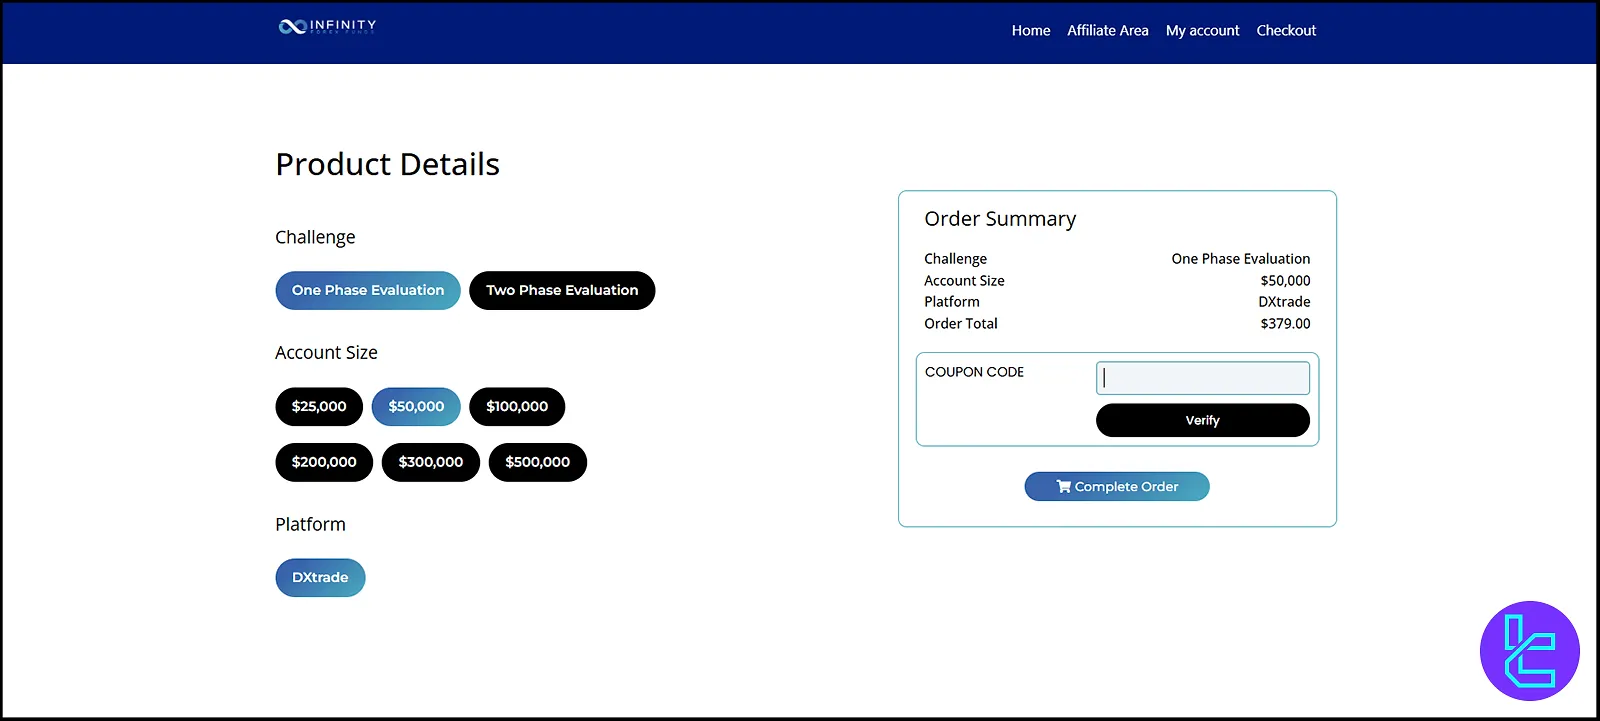
Task: Click the $379.00 order total value
Action: click(x=1284, y=324)
